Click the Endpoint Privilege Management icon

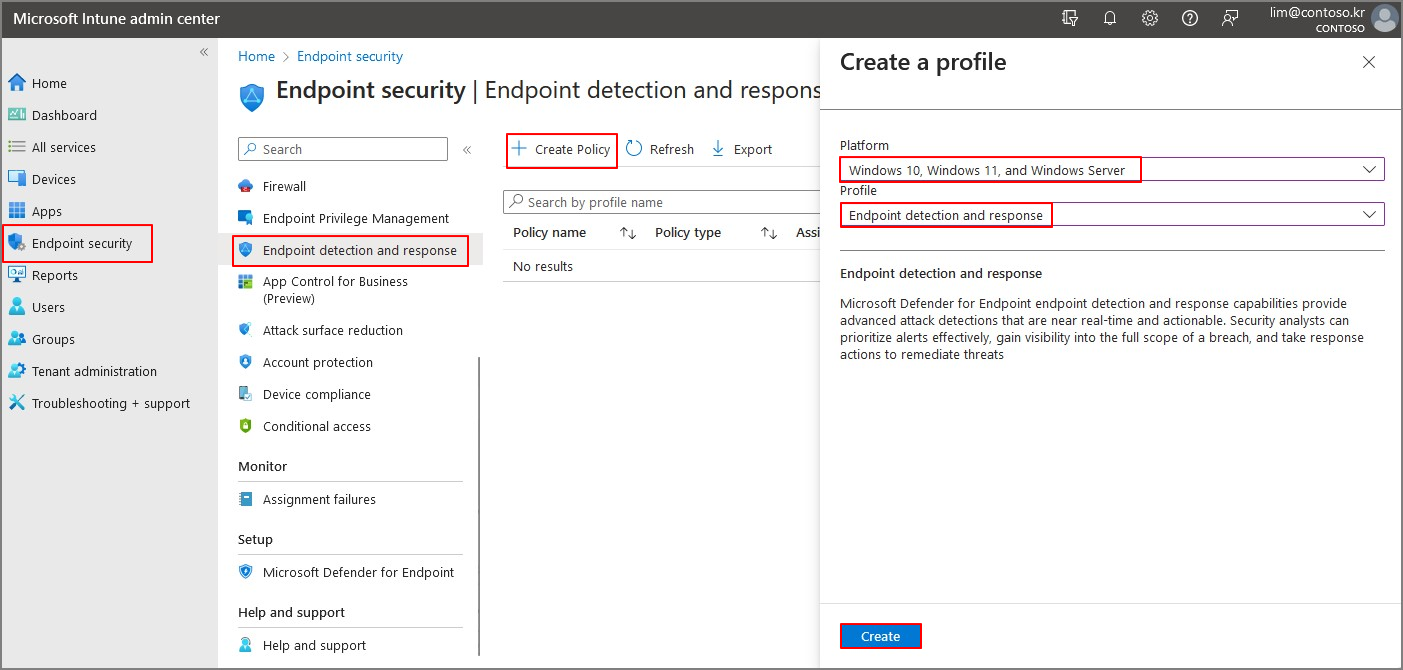click(246, 218)
